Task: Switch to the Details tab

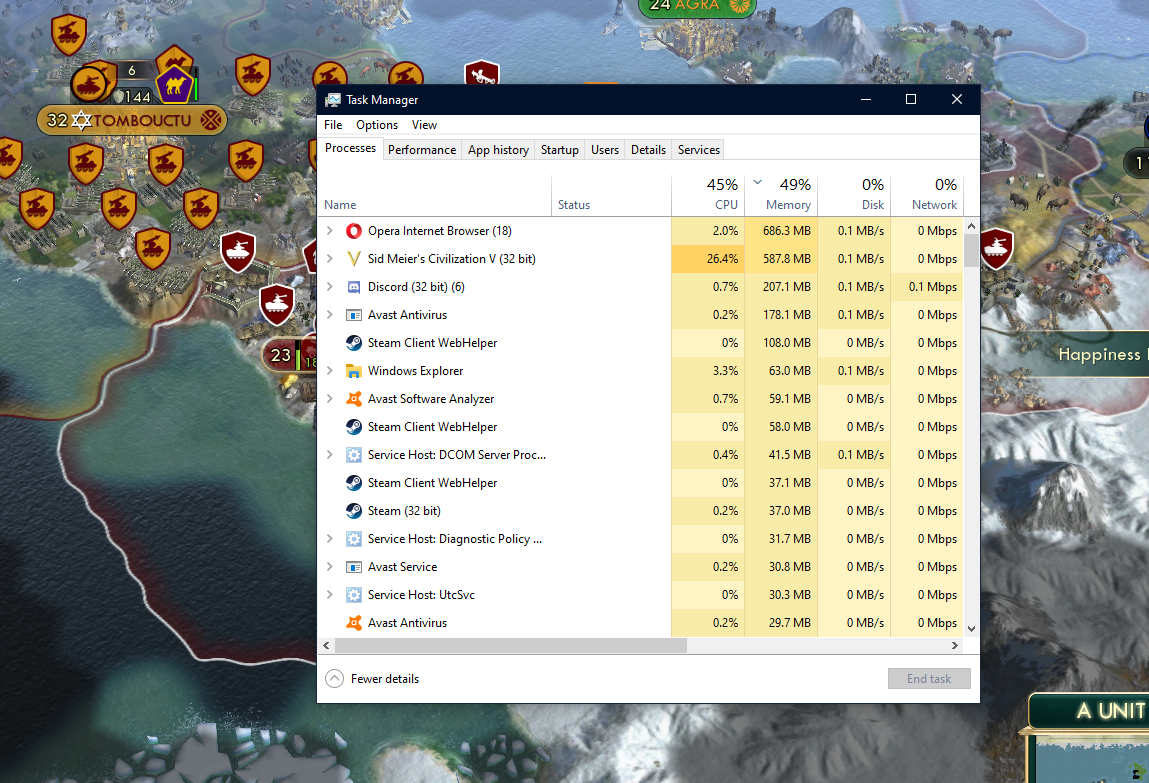Action: coord(649,149)
